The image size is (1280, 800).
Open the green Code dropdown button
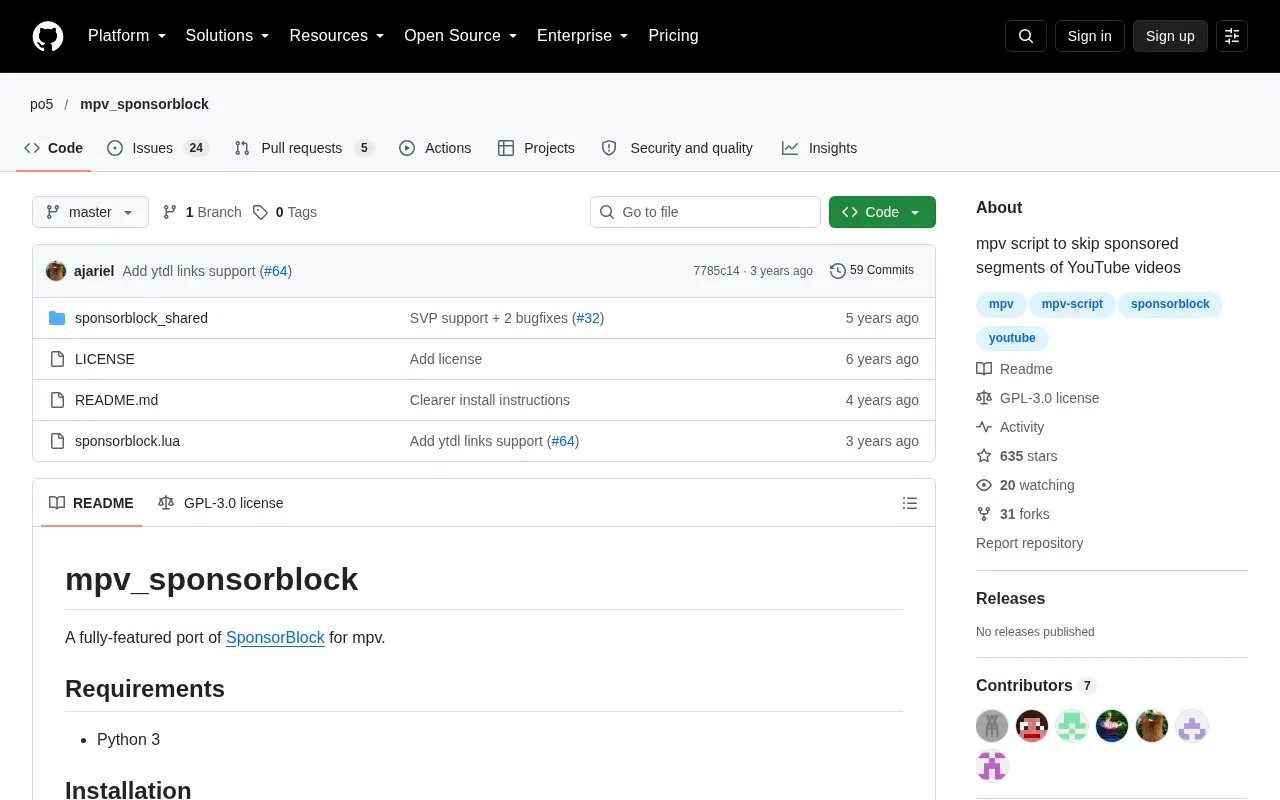coord(882,212)
